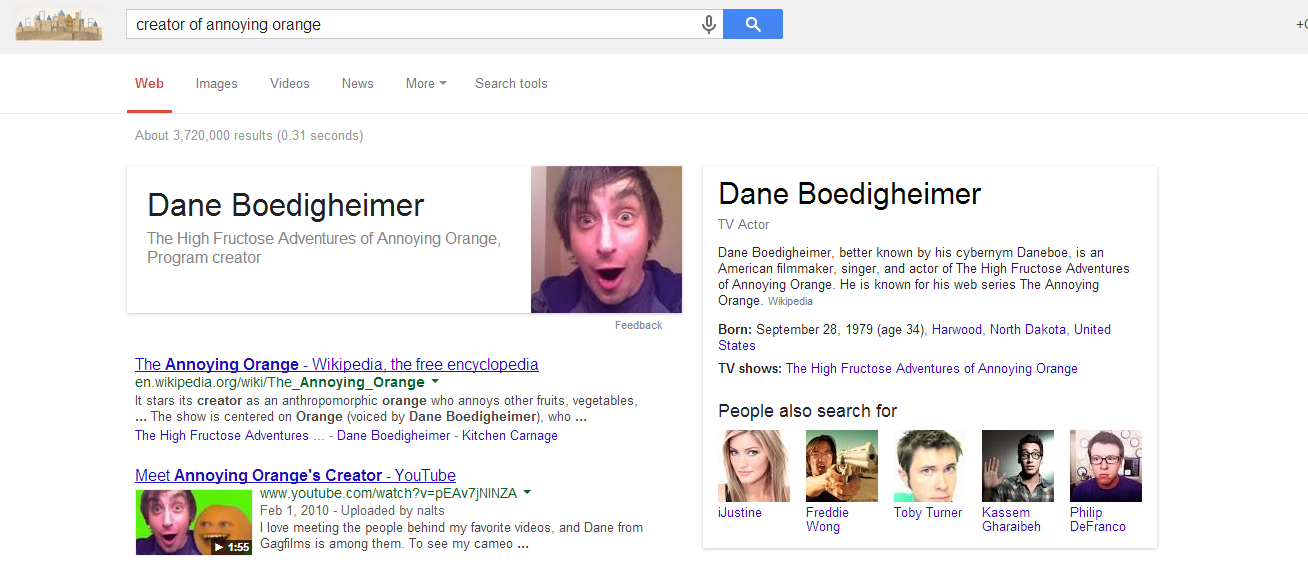
Task: Open The Annoying Orange Wikipedia result
Action: [x=336, y=364]
